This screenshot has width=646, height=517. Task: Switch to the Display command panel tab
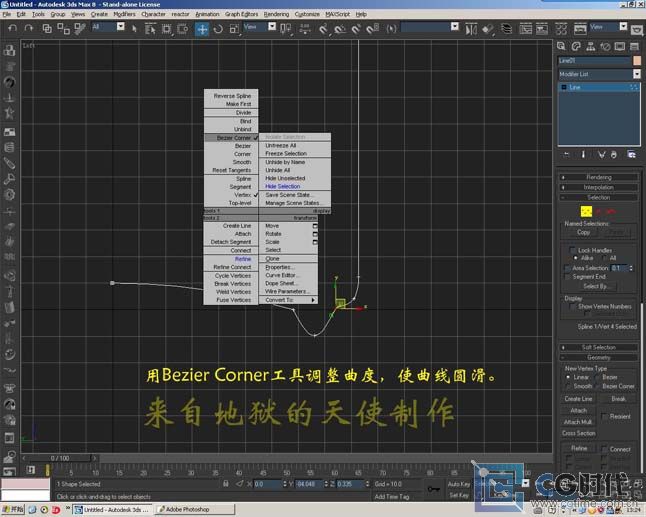click(620, 46)
